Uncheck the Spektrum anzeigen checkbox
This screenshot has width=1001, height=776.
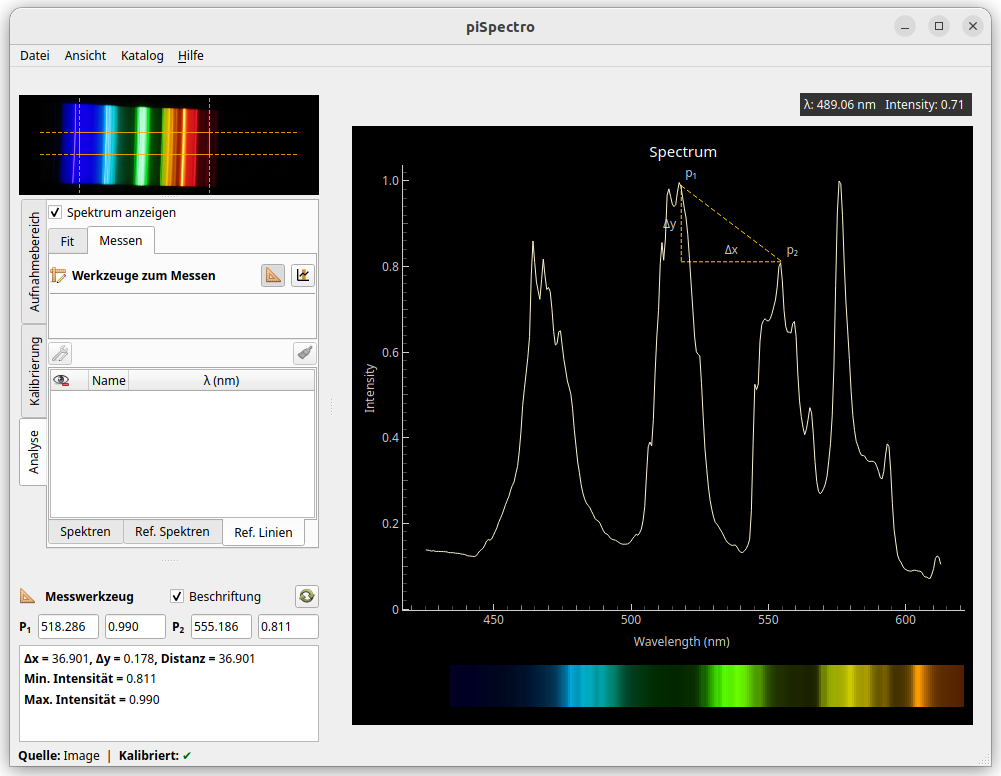tap(56, 212)
